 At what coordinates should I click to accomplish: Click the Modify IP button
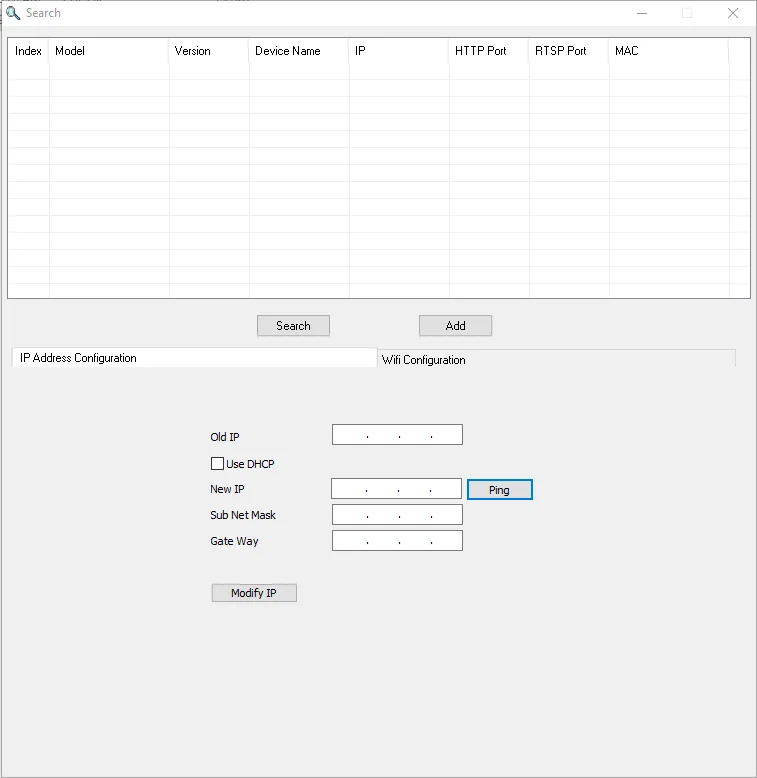254,593
